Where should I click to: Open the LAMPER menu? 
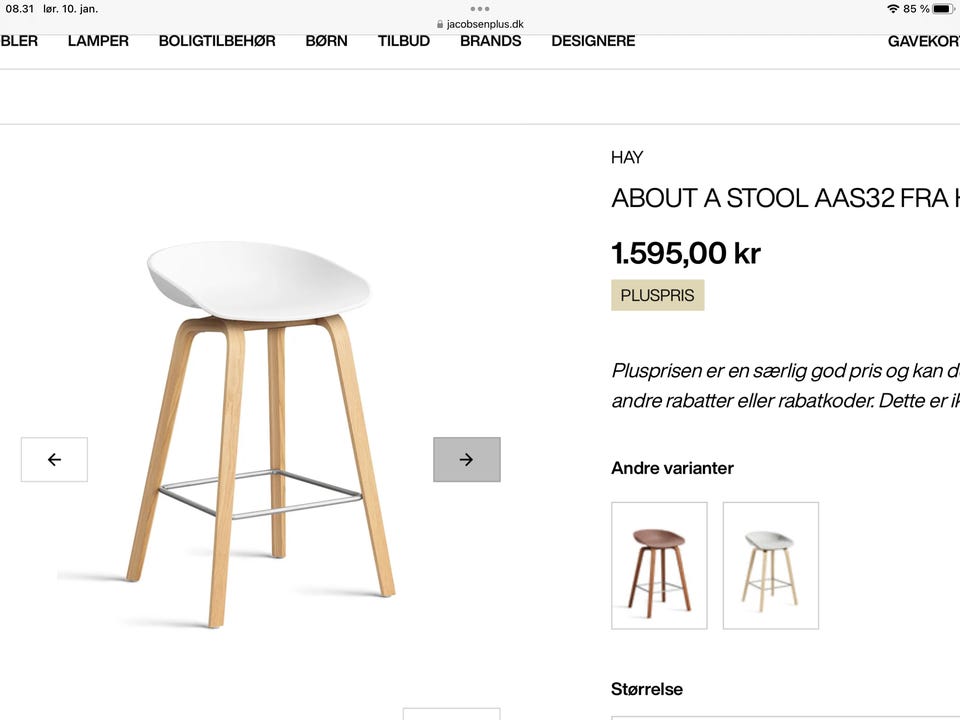(97, 41)
